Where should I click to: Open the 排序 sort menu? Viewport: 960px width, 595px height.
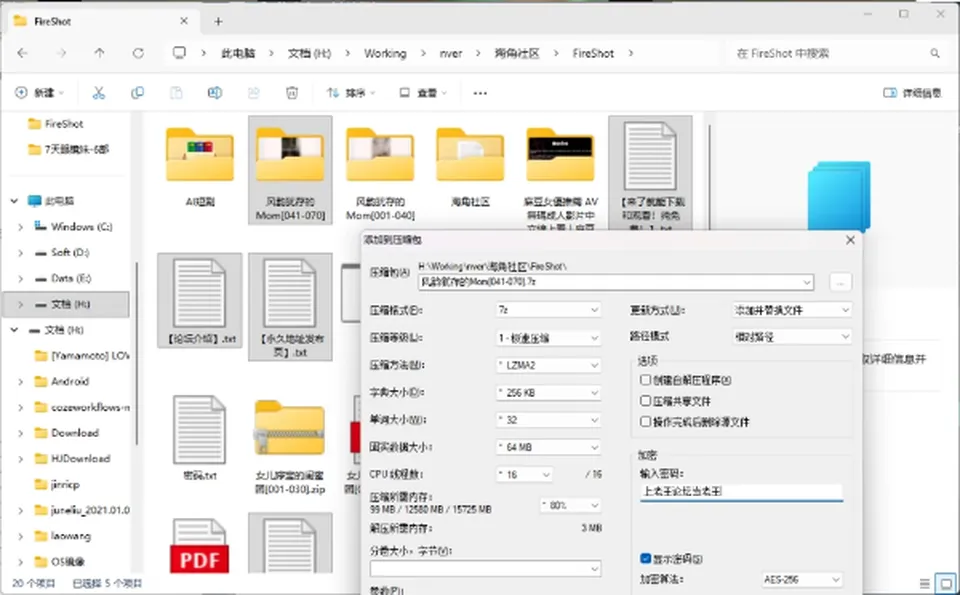351,93
